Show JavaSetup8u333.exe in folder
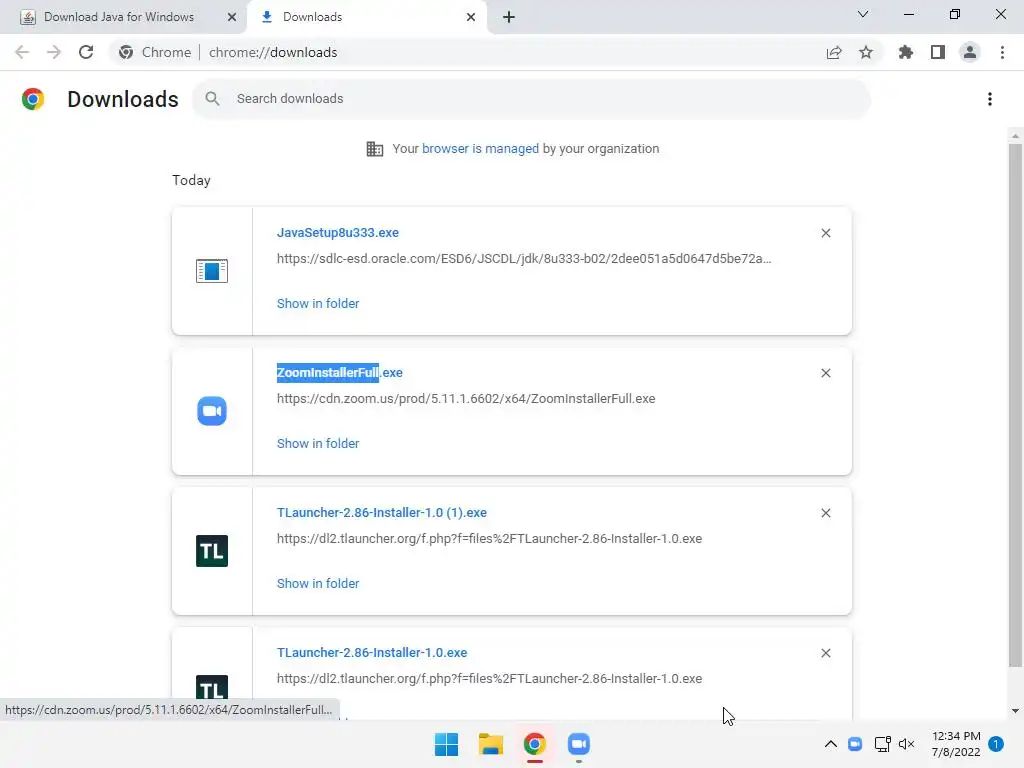This screenshot has height=768, width=1024. point(318,304)
